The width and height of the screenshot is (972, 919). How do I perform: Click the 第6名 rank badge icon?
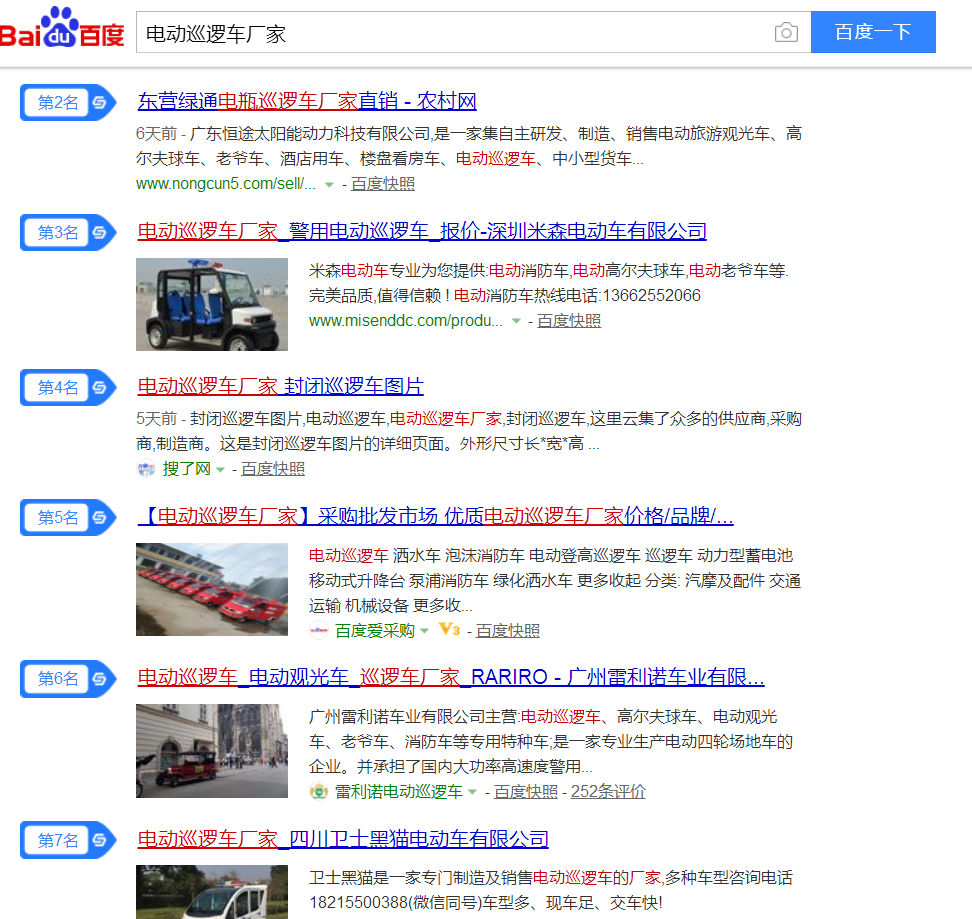tap(68, 679)
